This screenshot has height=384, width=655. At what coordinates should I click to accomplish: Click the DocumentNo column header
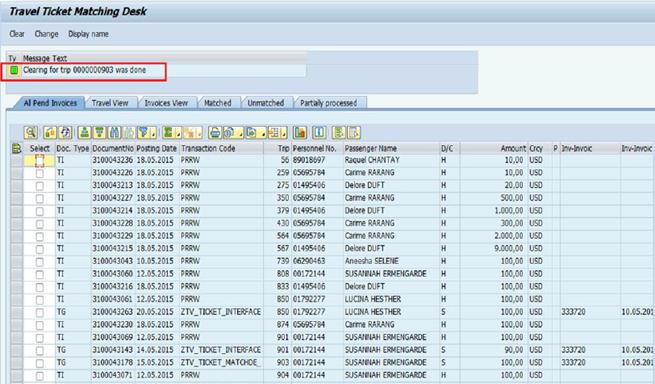click(x=113, y=148)
